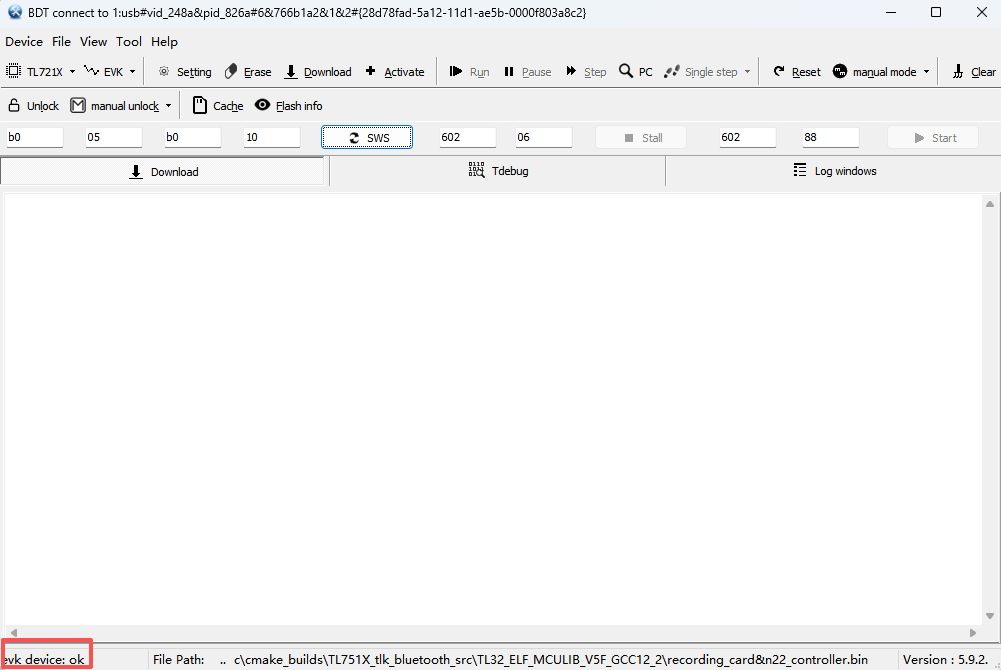1001x670 pixels.
Task: Click the first b0 input field
Action: click(34, 137)
